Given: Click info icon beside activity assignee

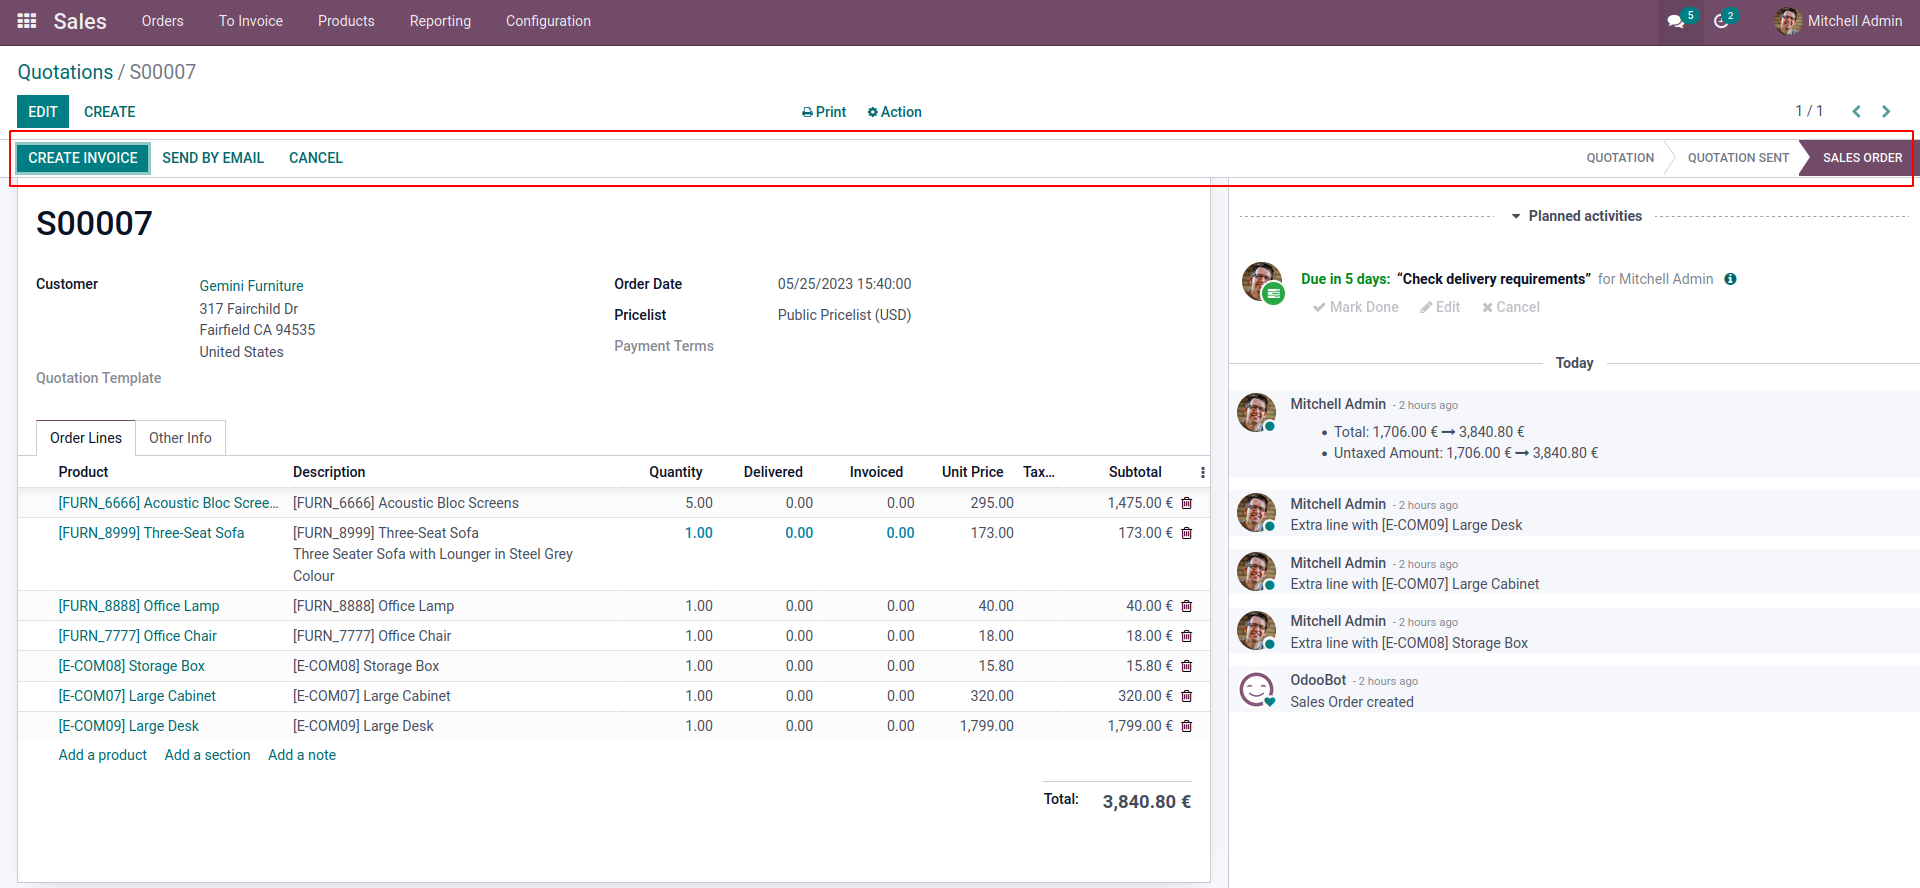Looking at the screenshot, I should 1730,279.
